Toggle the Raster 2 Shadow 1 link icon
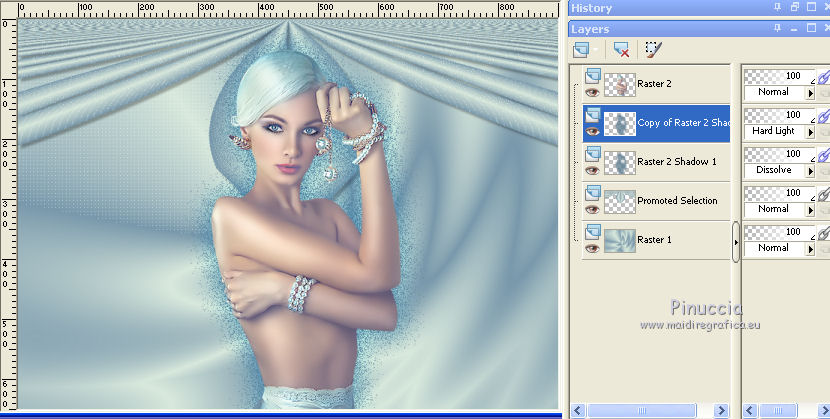This screenshot has height=419, width=830. (823, 157)
